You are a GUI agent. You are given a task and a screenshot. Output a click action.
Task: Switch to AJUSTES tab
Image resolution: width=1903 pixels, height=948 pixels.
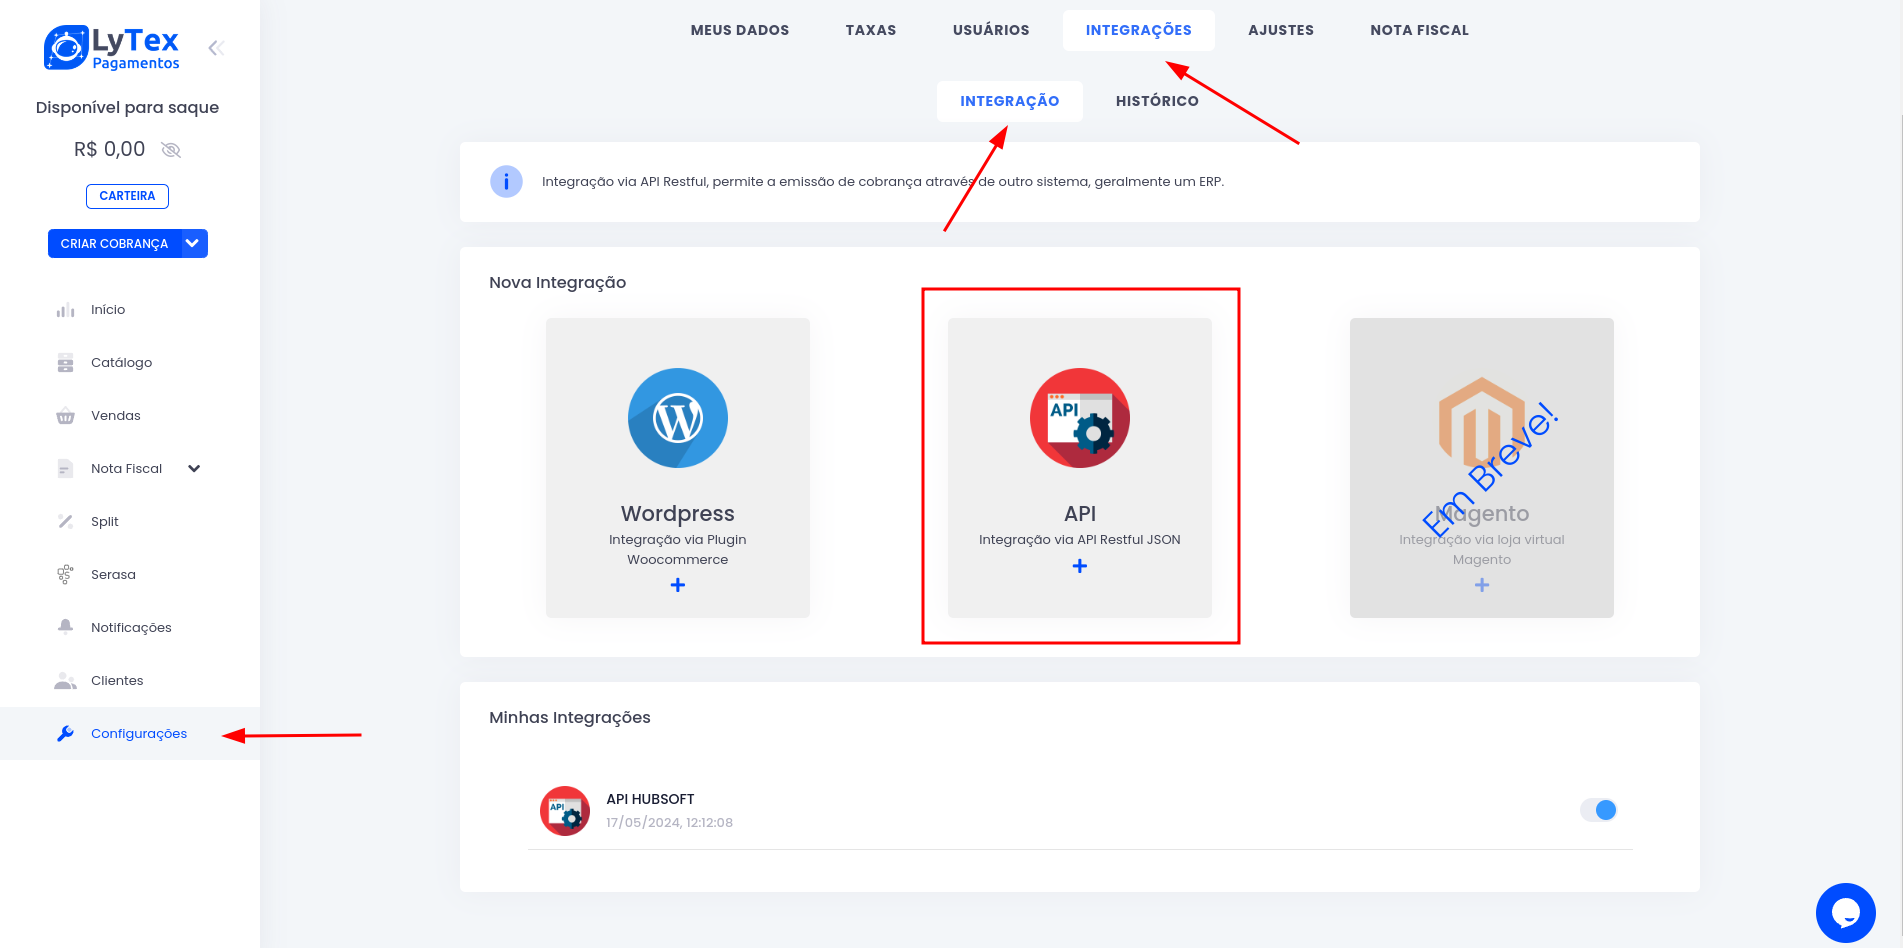click(x=1281, y=30)
